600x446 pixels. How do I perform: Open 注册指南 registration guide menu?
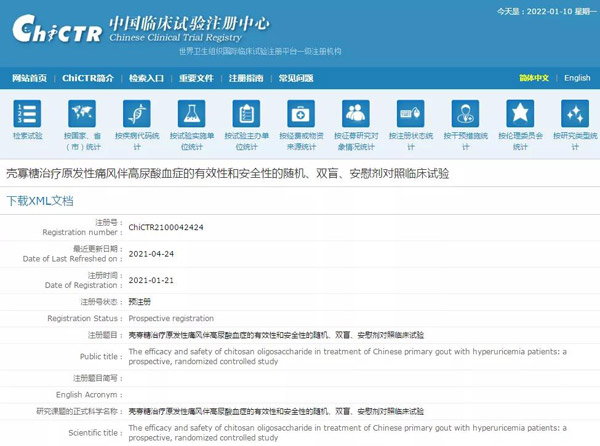(246, 78)
